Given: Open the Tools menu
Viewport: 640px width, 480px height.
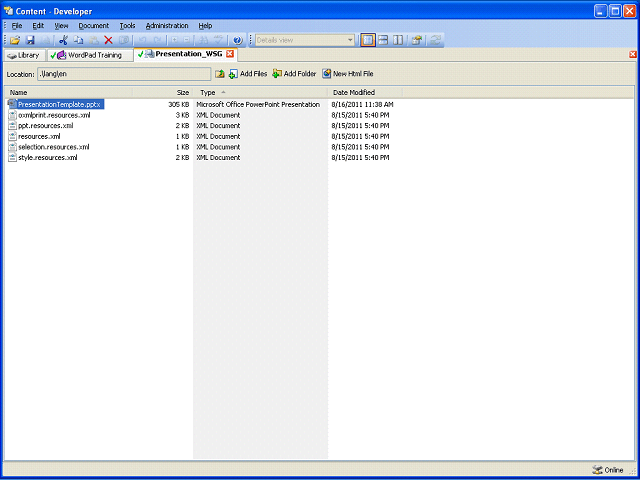Looking at the screenshot, I should tap(127, 26).
